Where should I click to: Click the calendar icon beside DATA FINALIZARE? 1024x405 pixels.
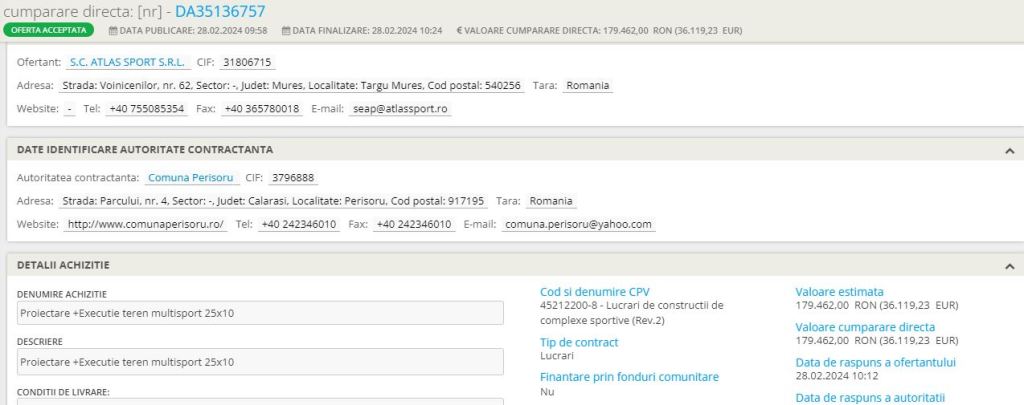[x=284, y=30]
